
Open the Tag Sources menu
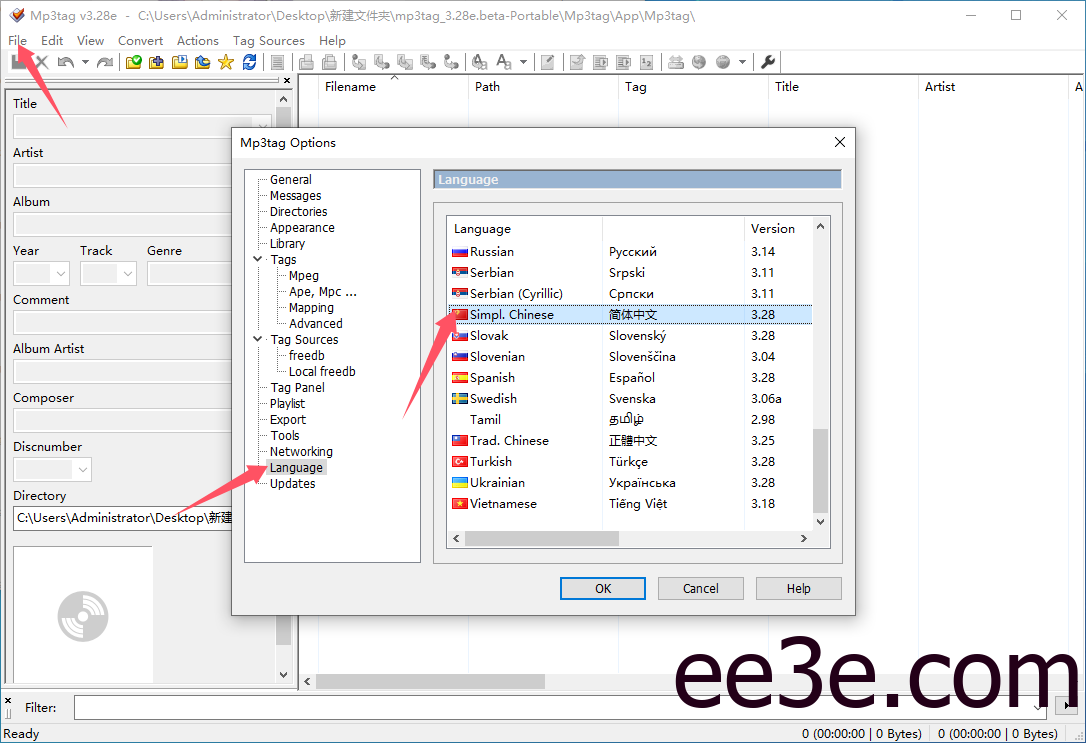268,41
